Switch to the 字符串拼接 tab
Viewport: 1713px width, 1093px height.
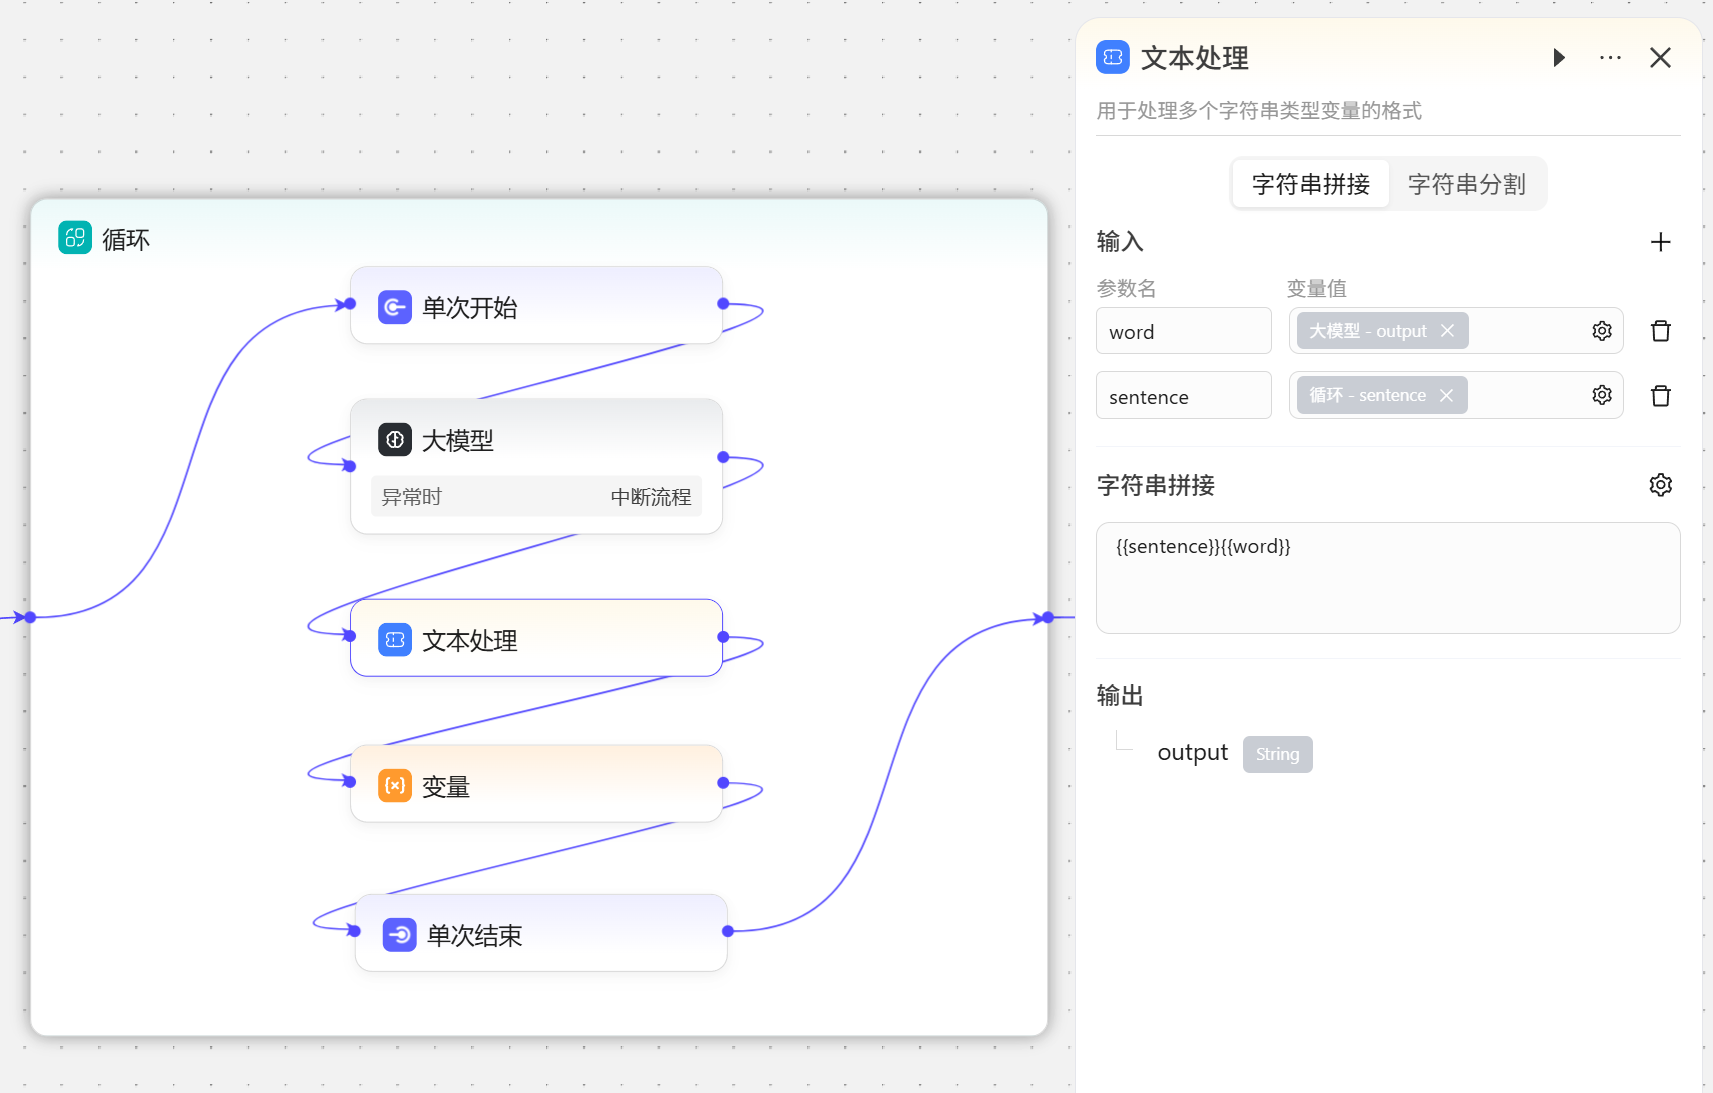point(1310,184)
